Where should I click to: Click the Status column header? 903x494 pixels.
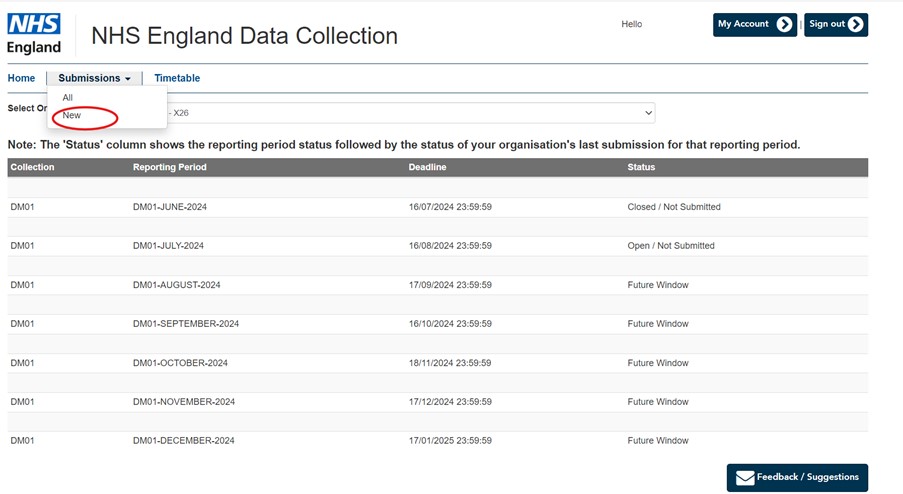click(x=641, y=167)
